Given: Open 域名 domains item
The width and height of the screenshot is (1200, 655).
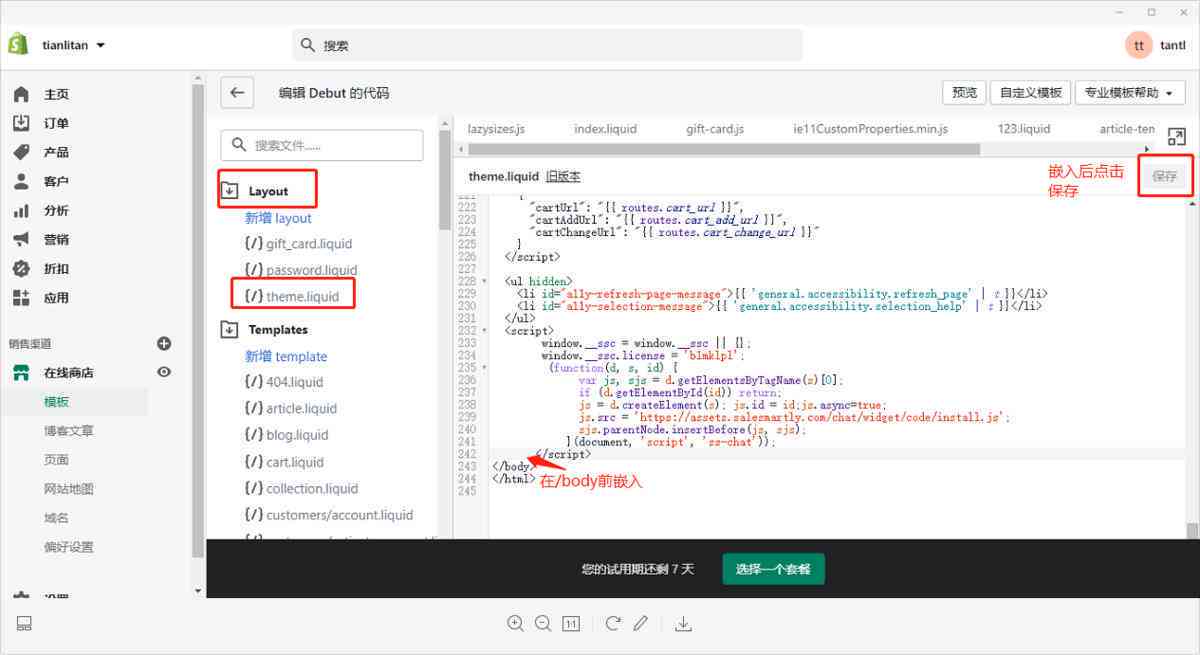Looking at the screenshot, I should click(x=56, y=517).
